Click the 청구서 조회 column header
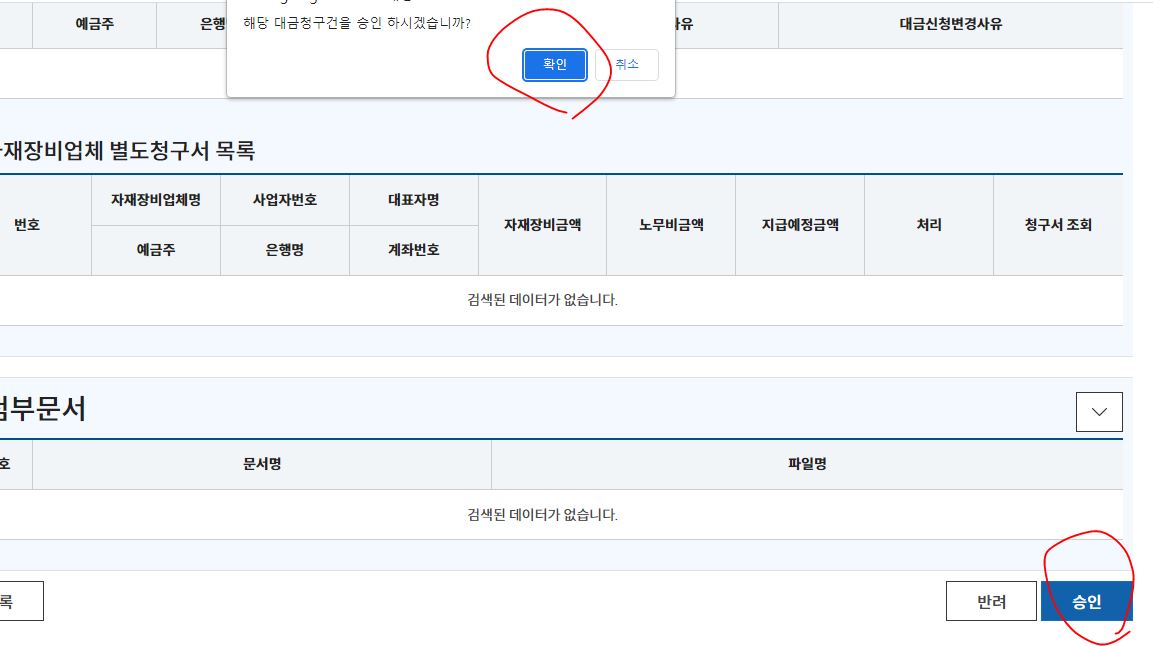Viewport: 1153px width, 646px height. pyautogui.click(x=1058, y=225)
